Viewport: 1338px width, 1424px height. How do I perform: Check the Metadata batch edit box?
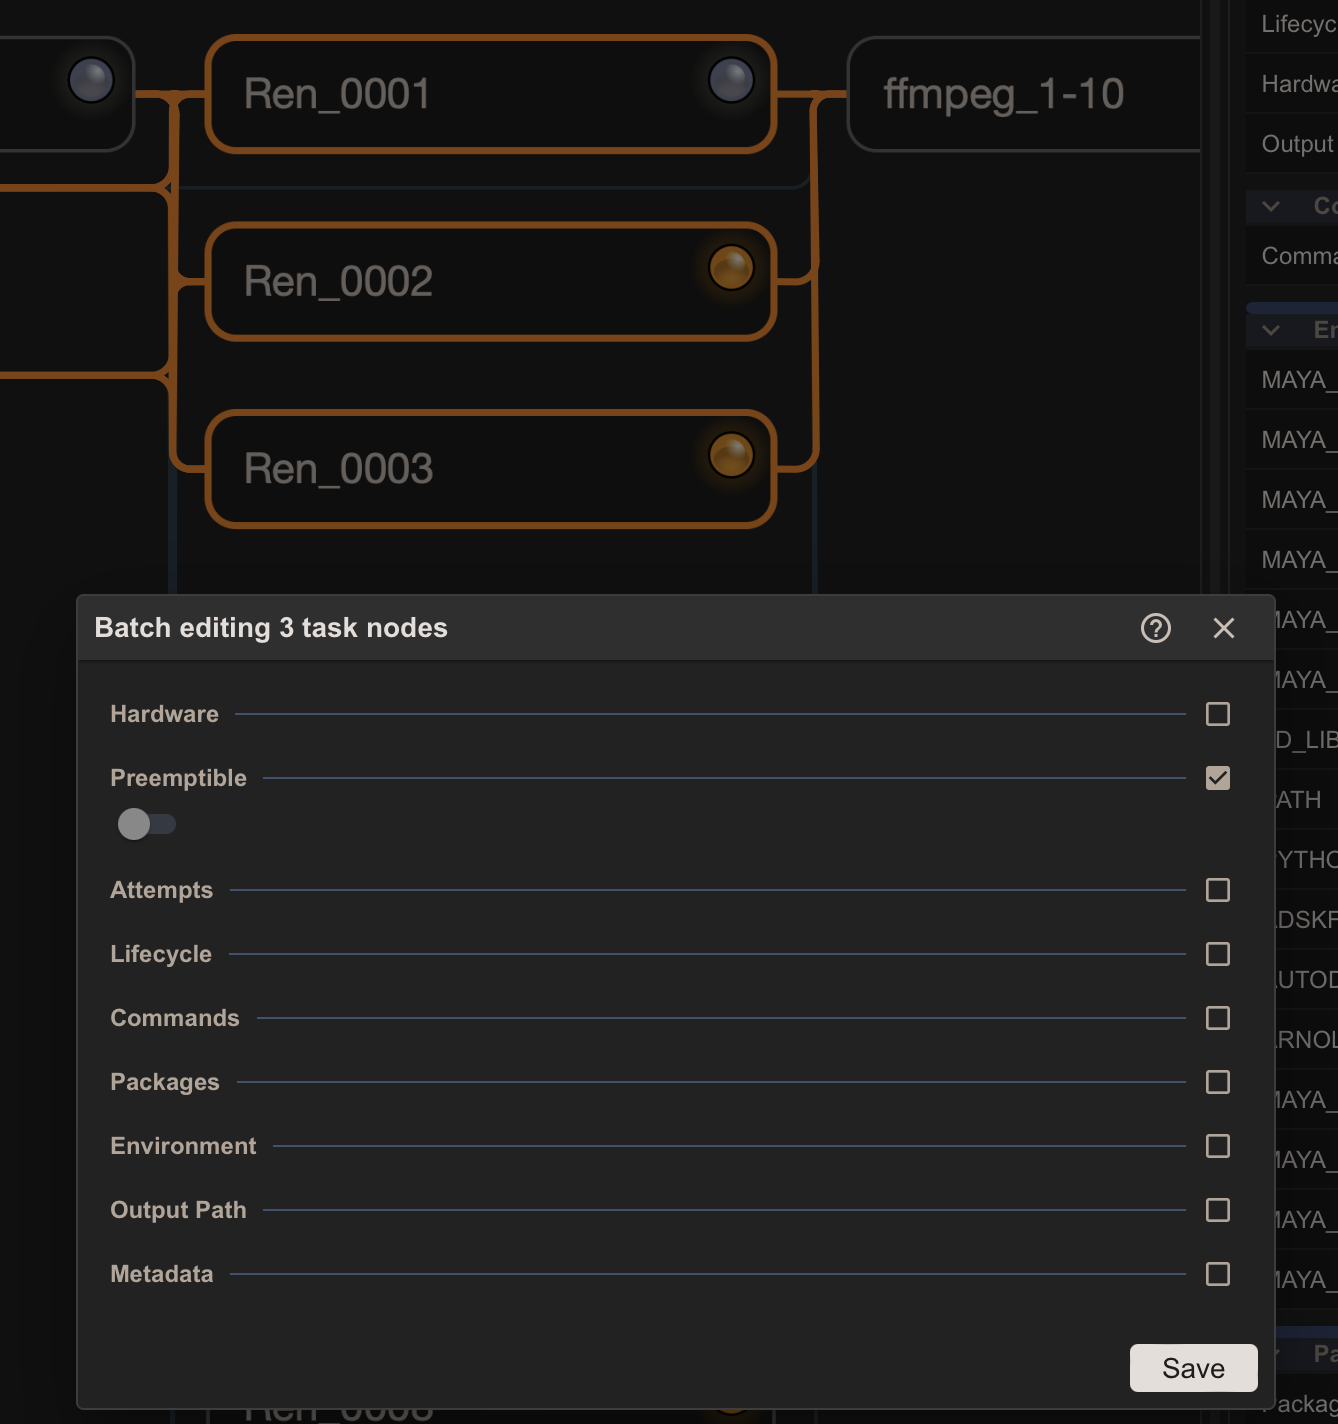click(x=1218, y=1274)
